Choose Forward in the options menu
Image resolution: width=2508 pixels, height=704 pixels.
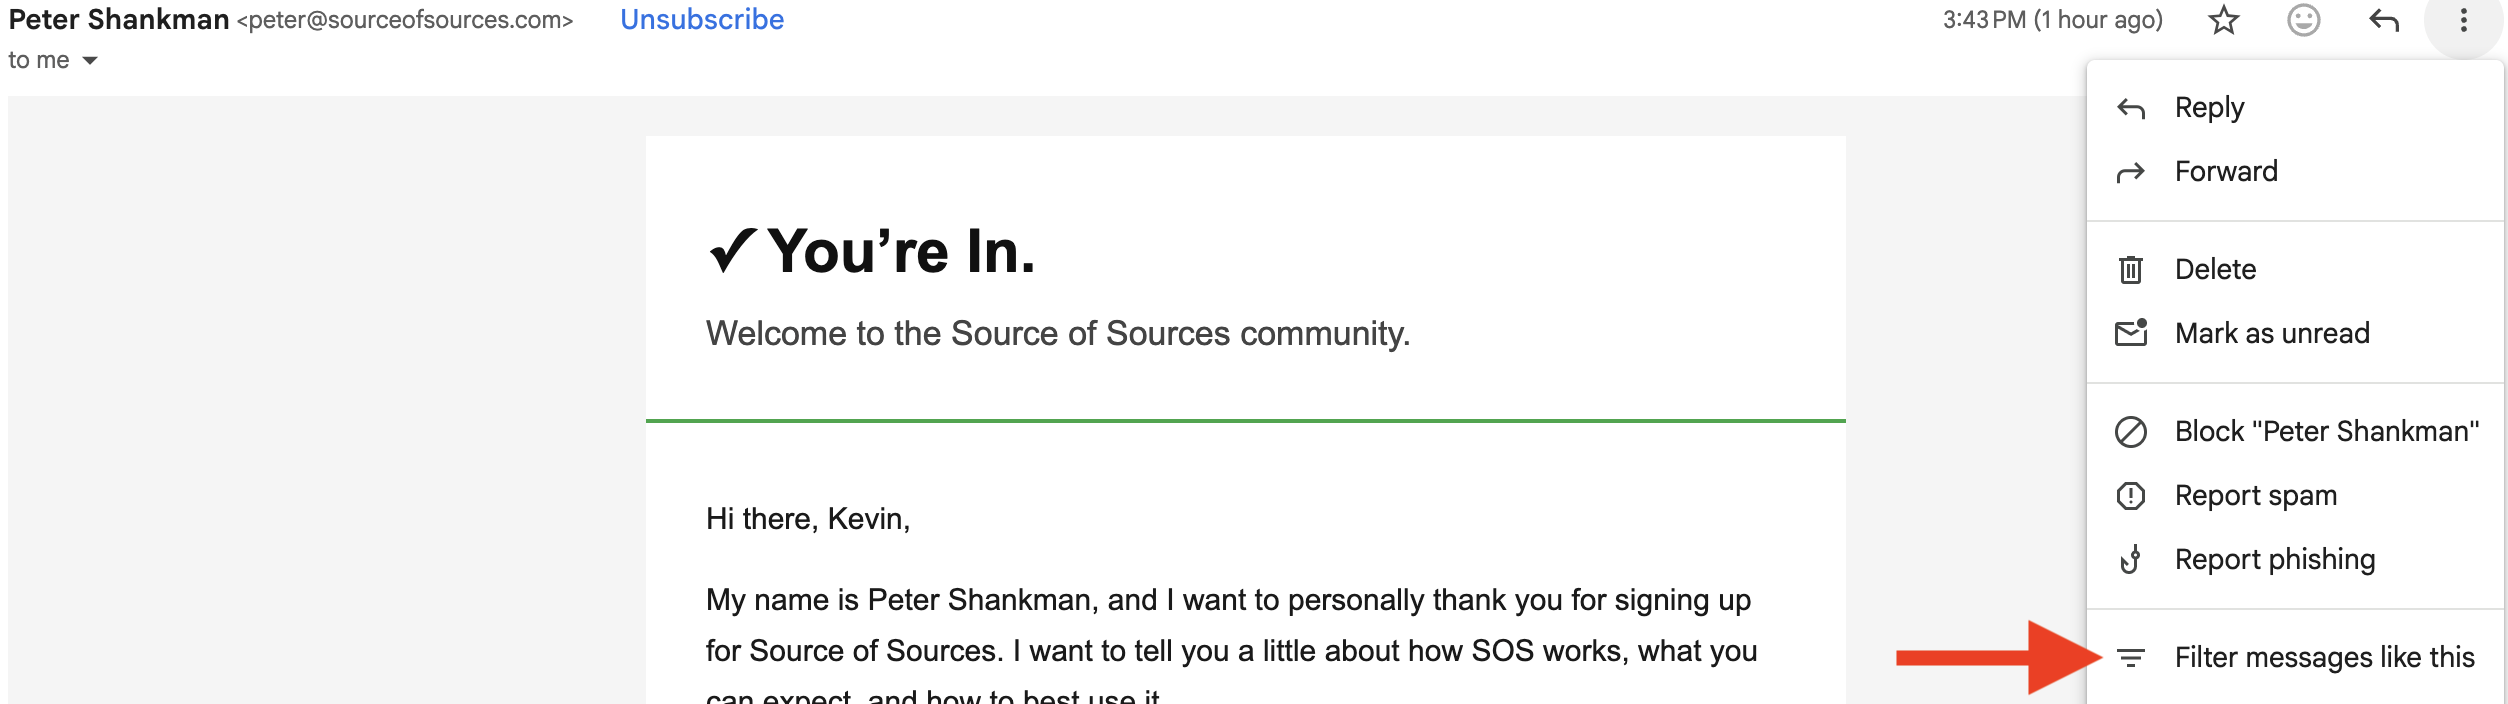click(2226, 172)
